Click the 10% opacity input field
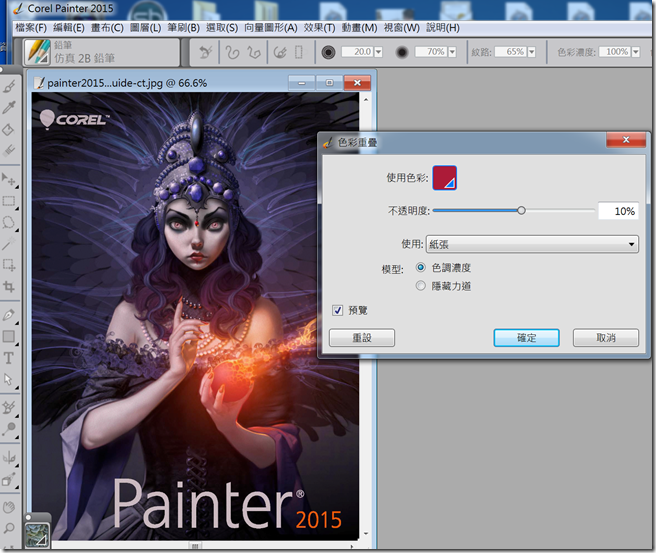 (618, 211)
